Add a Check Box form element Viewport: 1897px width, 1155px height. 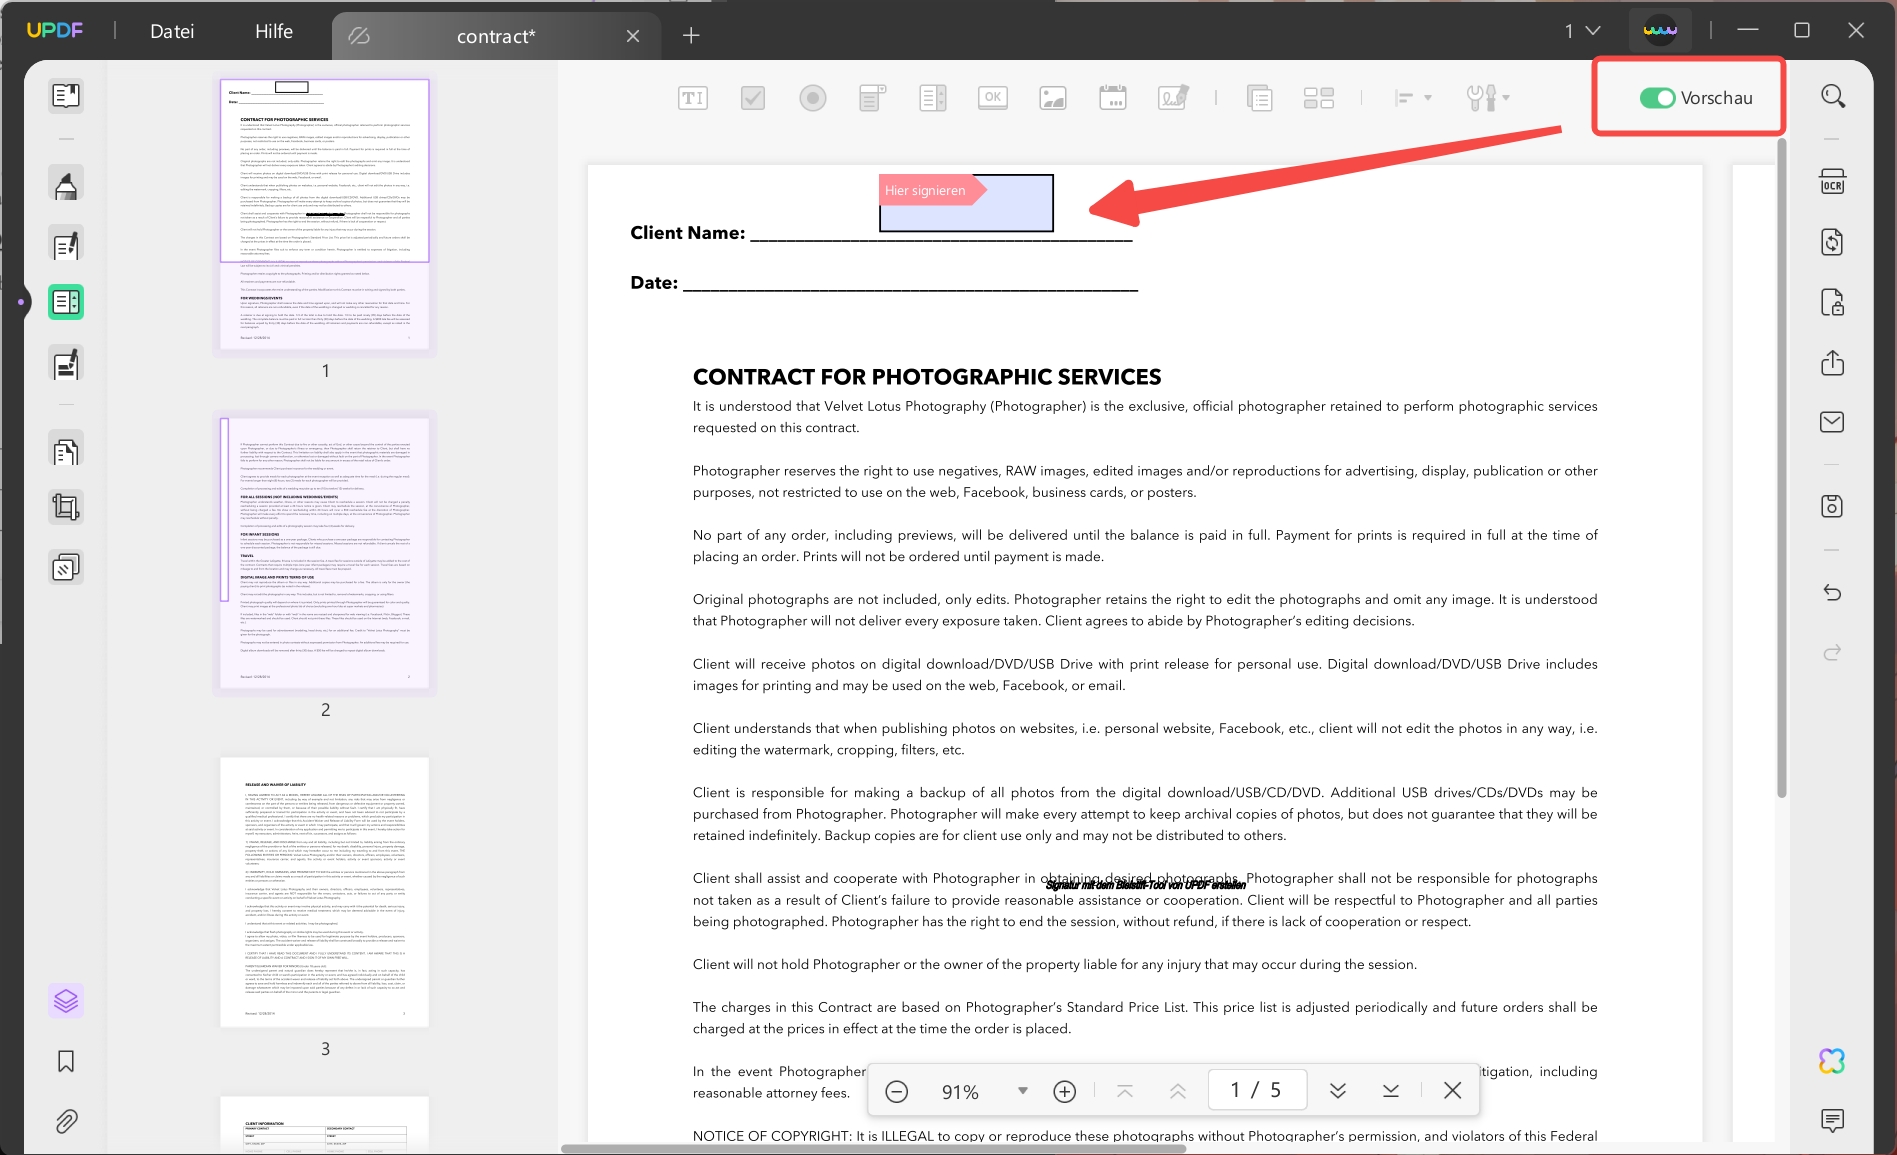tap(753, 98)
